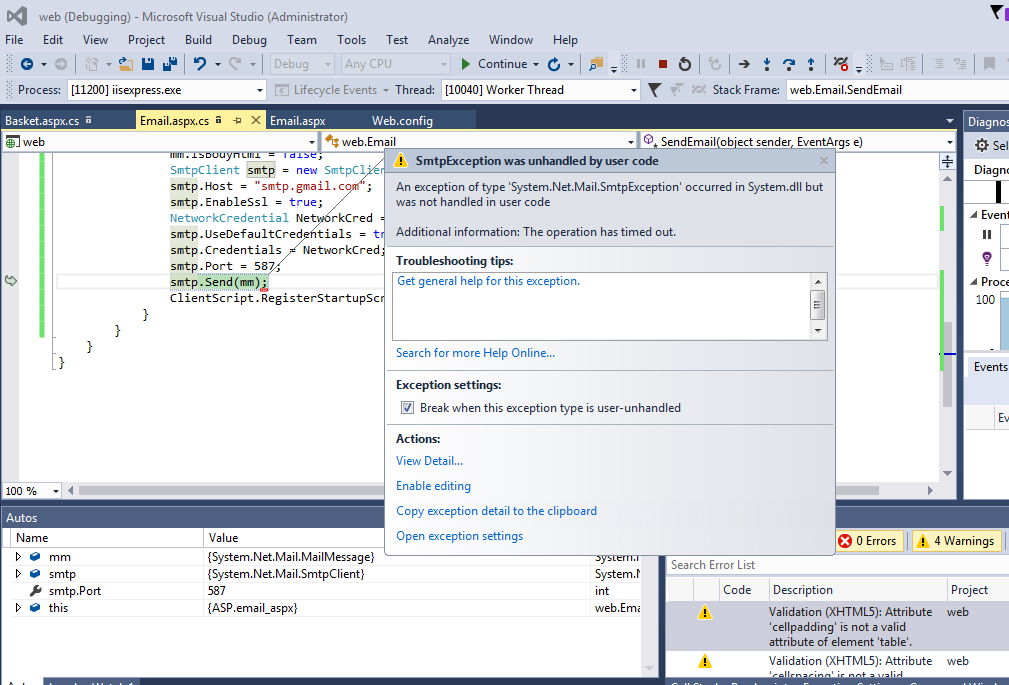Viewport: 1009px width, 685px height.
Task: Close the Email.aspx.cs tab
Action: (255, 120)
